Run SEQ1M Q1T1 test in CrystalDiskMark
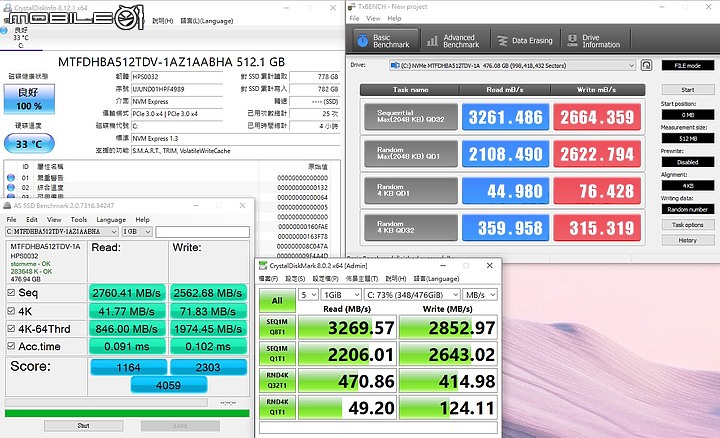 click(x=277, y=354)
